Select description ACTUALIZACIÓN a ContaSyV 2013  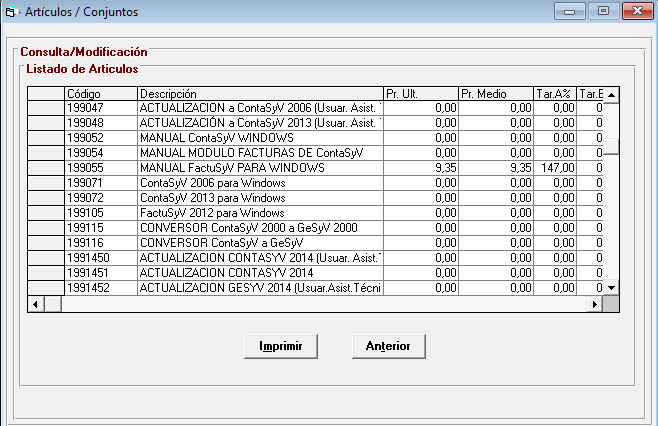tap(260, 123)
